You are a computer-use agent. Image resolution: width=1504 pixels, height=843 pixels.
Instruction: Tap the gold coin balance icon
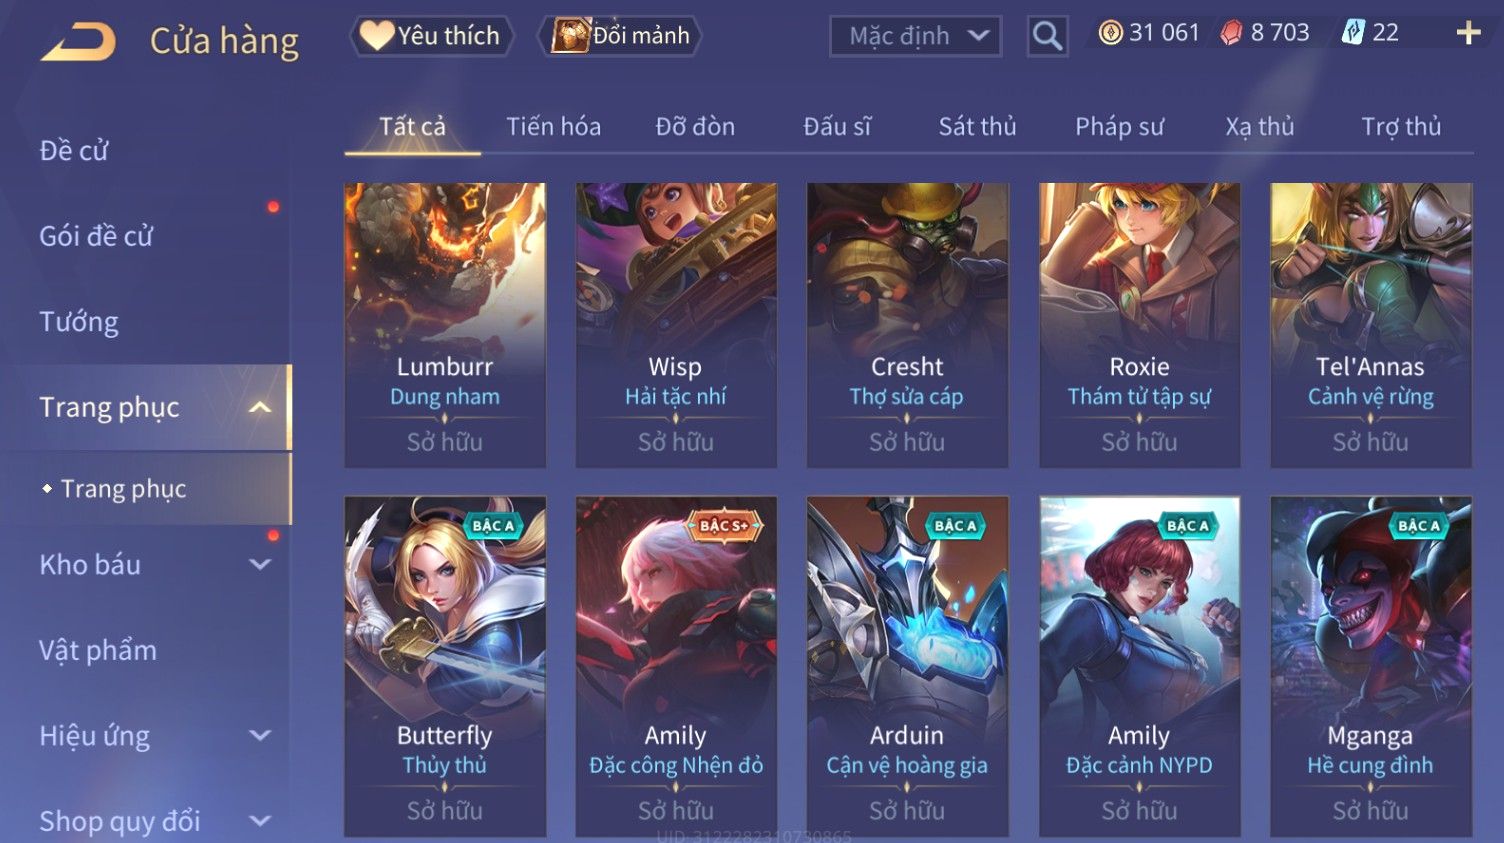click(1110, 33)
